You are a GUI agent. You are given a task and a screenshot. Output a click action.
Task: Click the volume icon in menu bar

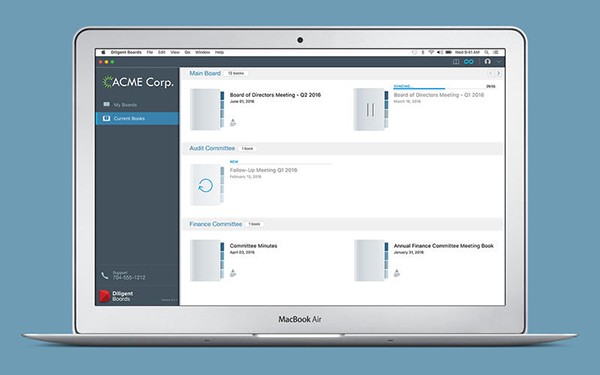click(440, 52)
